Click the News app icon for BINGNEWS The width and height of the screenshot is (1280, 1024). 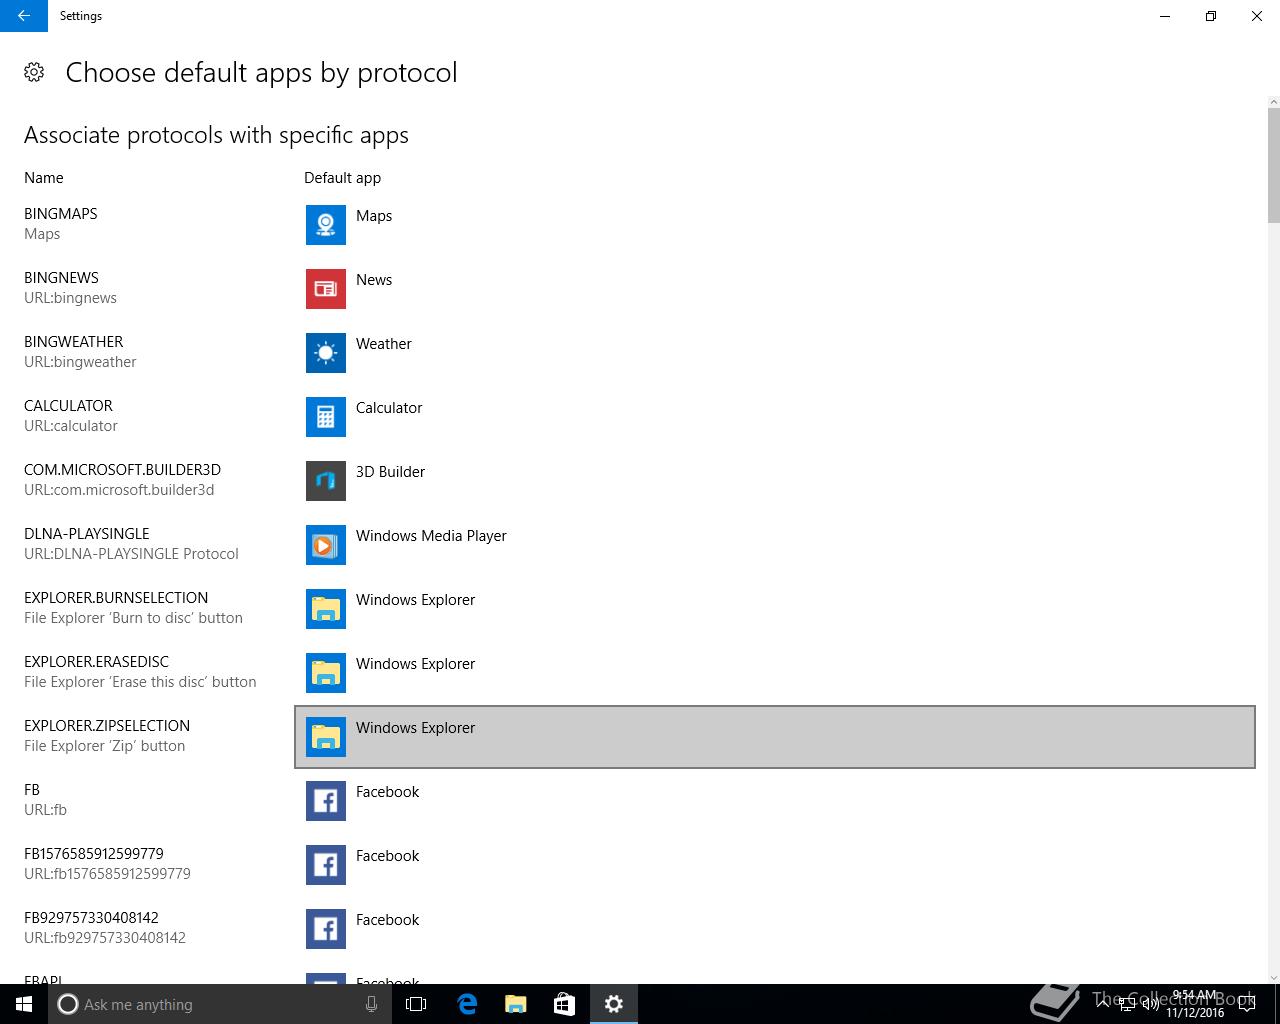326,289
